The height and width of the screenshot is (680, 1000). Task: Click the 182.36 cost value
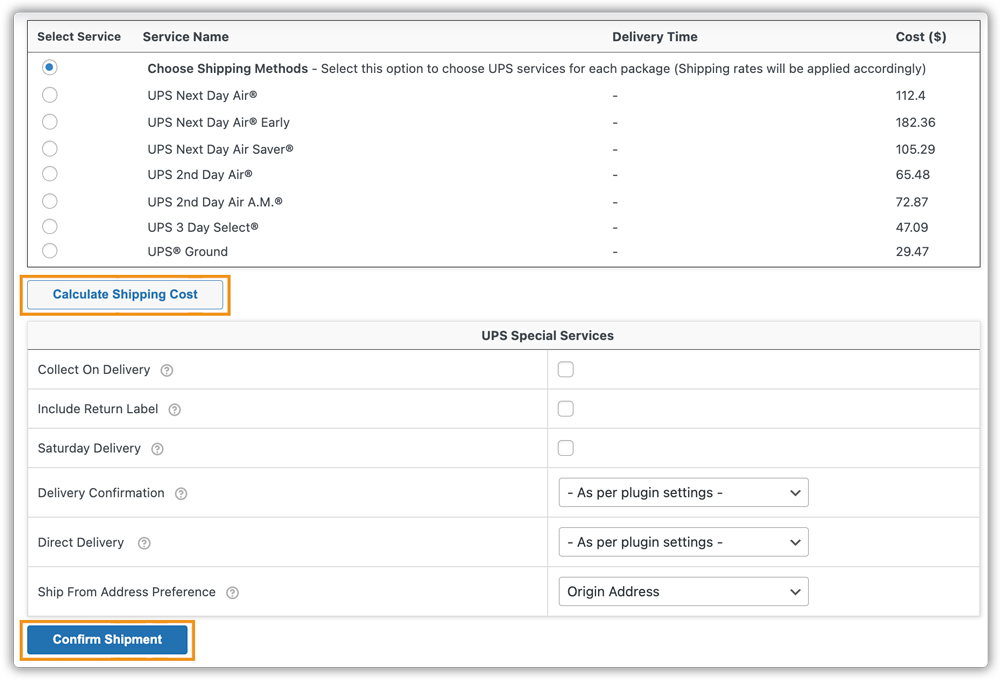[915, 122]
